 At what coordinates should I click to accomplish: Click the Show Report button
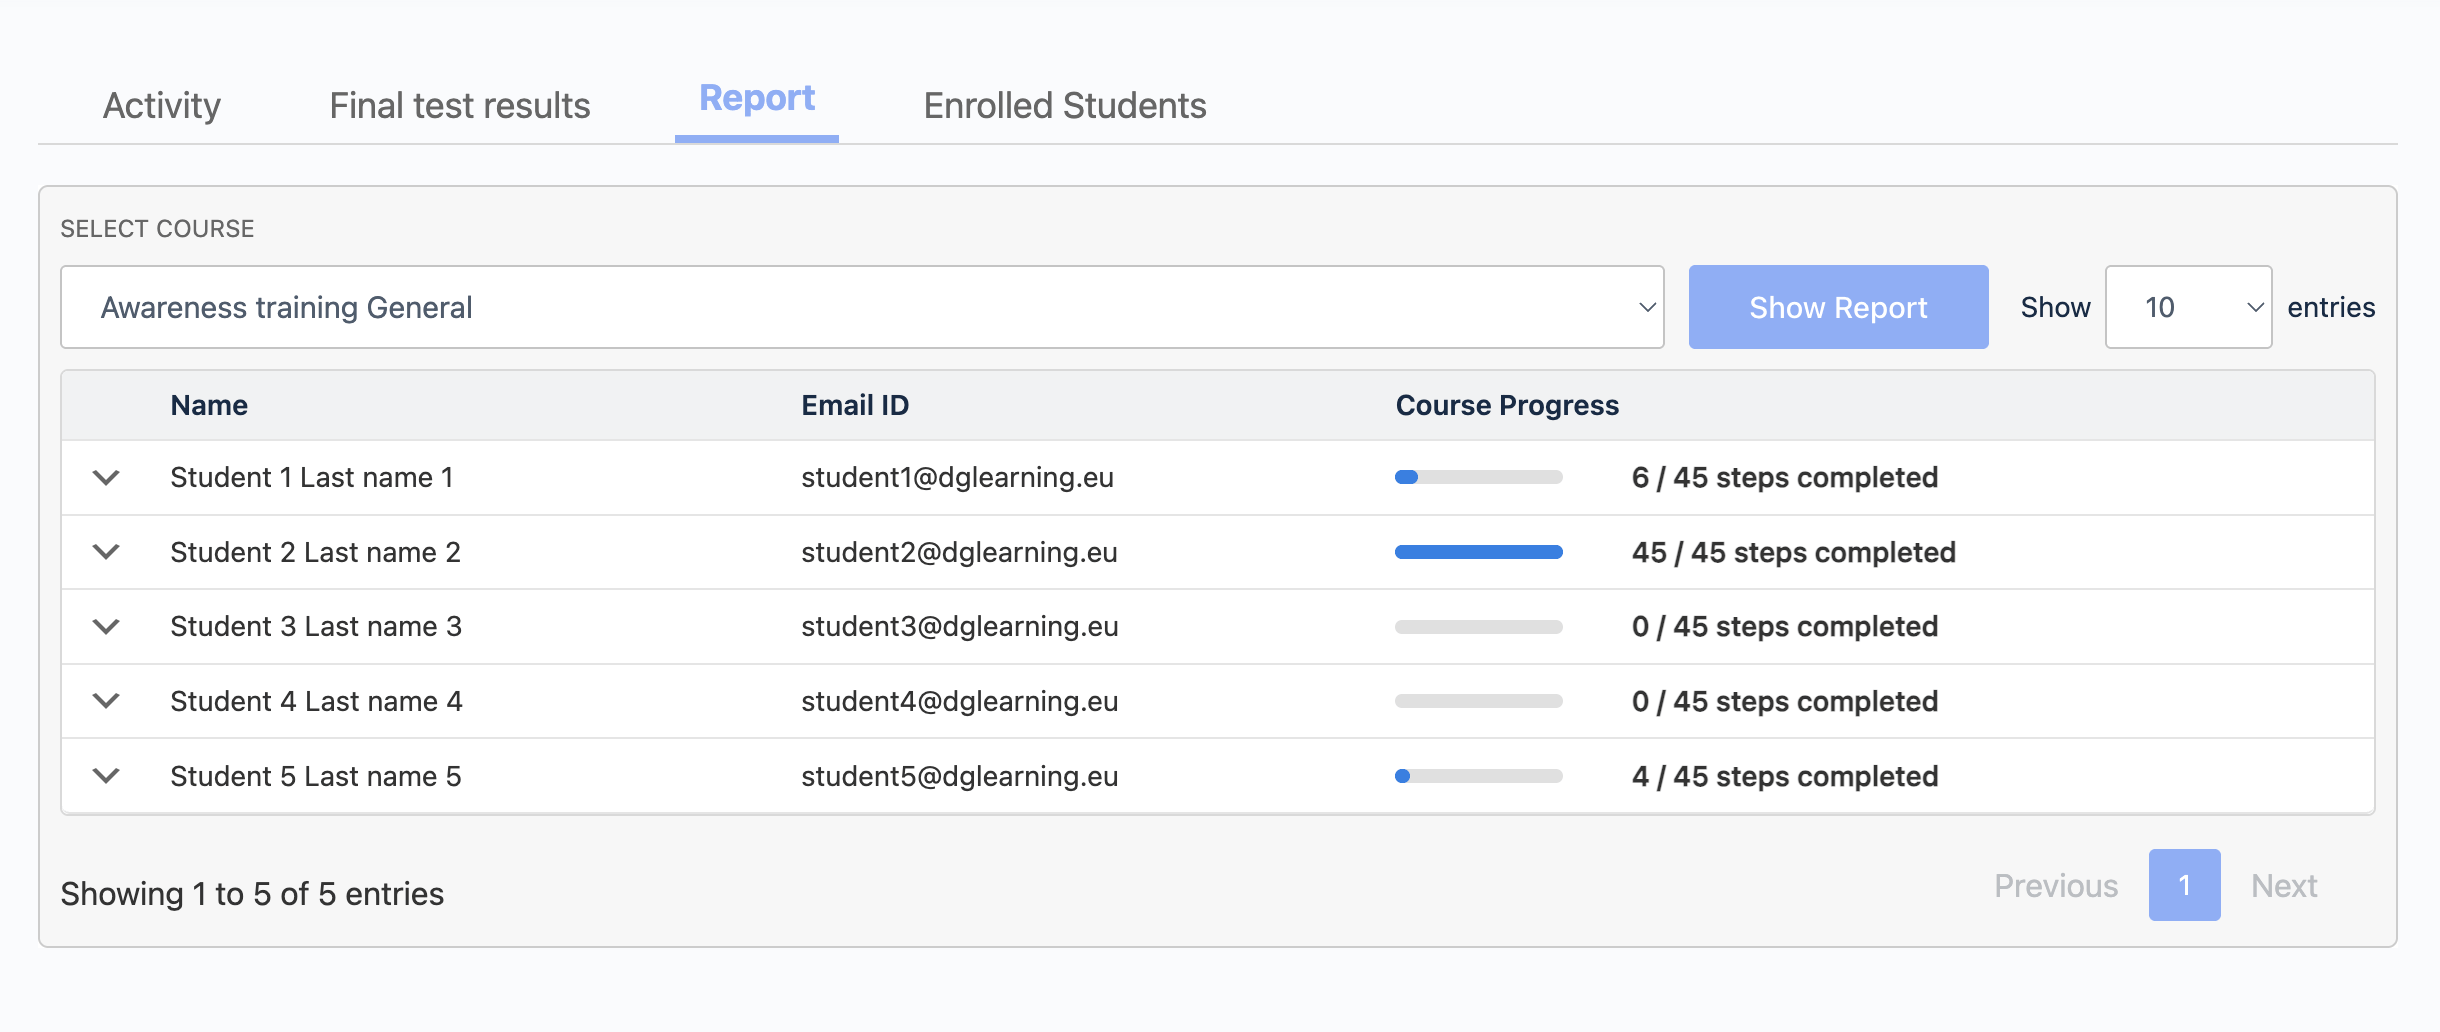(1838, 307)
